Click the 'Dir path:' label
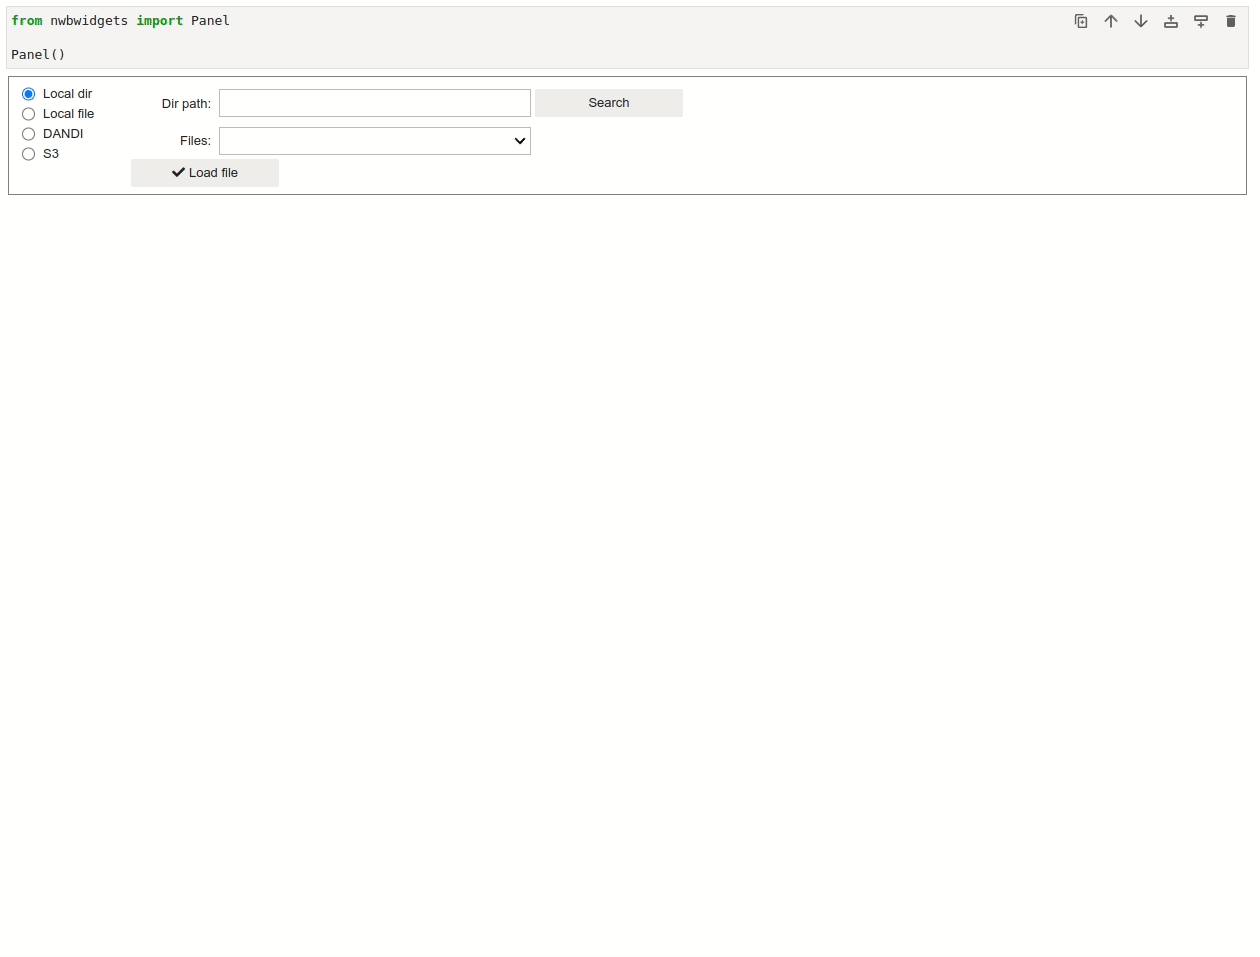Image resolution: width=1260 pixels, height=957 pixels. (x=186, y=104)
